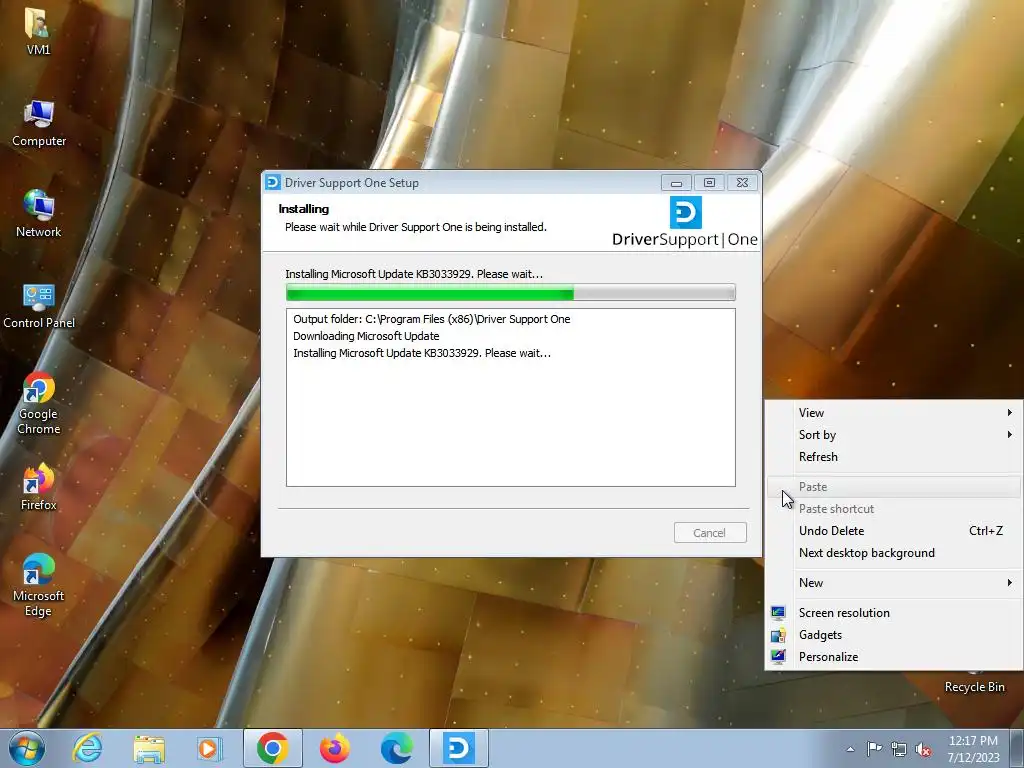The image size is (1024, 768).
Task: Open the VM1 user folder icon
Action: tap(38, 30)
